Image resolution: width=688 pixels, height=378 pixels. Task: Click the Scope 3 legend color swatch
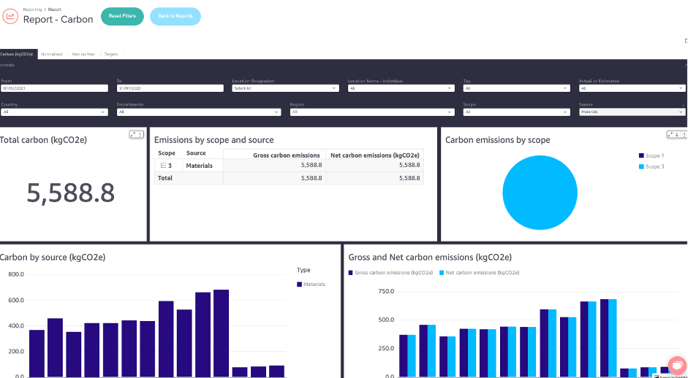[641, 167]
